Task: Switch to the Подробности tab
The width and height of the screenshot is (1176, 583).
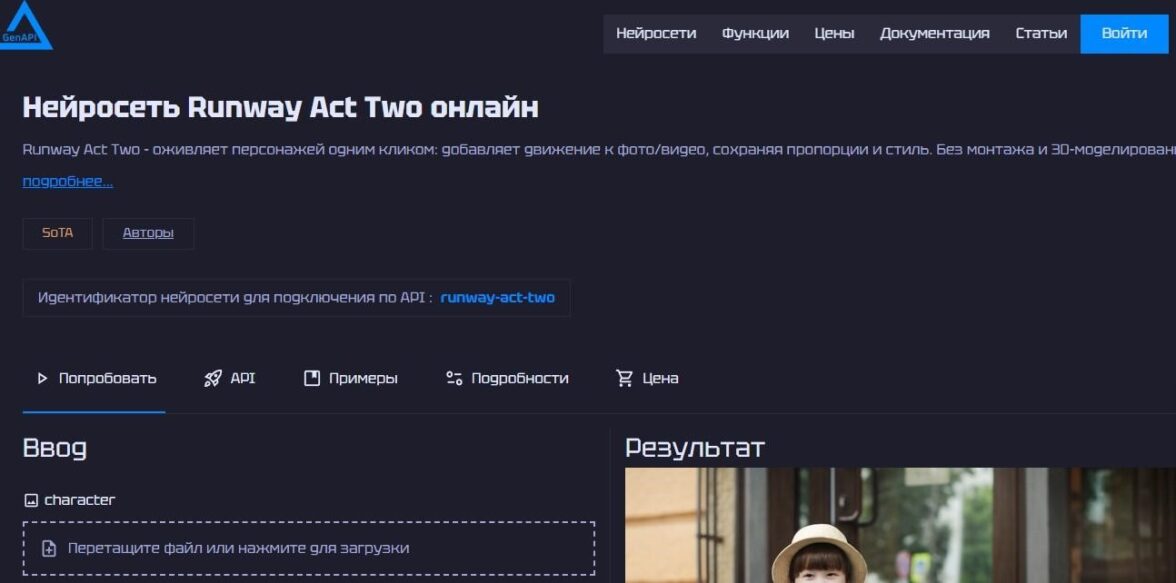Action: pyautogui.click(x=507, y=378)
